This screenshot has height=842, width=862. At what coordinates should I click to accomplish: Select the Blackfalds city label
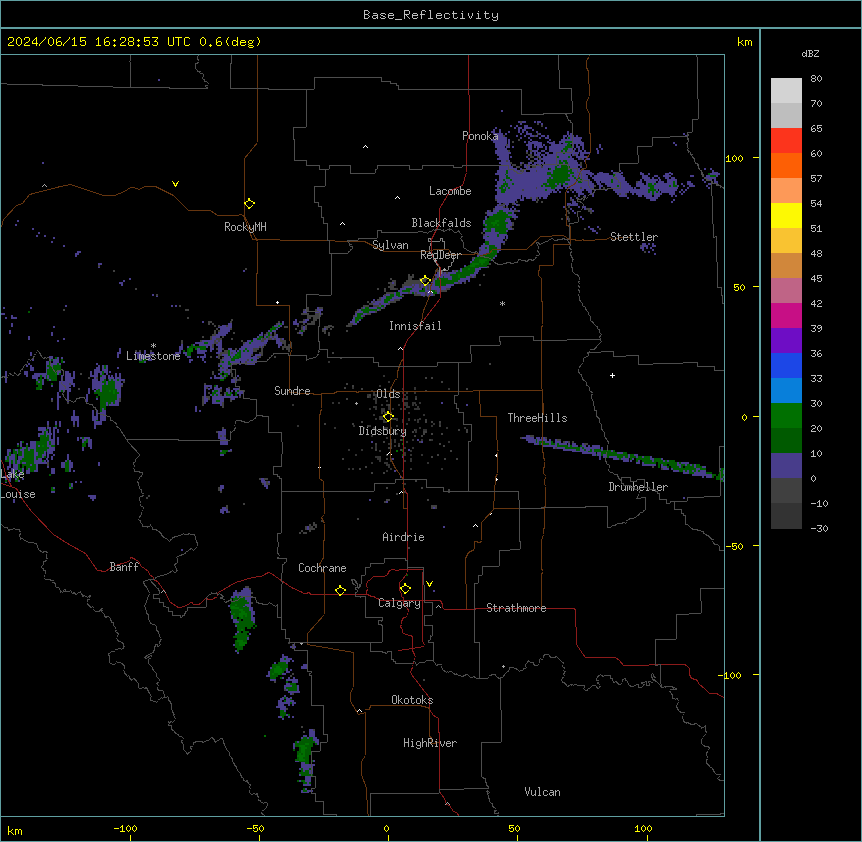(x=441, y=223)
